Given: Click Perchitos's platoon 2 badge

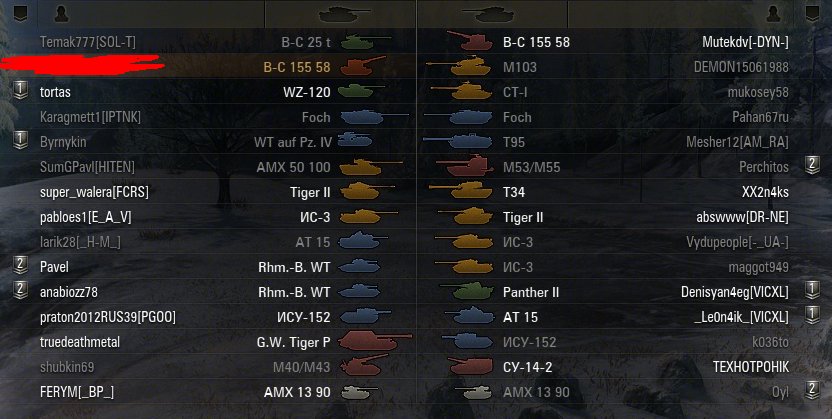Looking at the screenshot, I should tap(812, 165).
